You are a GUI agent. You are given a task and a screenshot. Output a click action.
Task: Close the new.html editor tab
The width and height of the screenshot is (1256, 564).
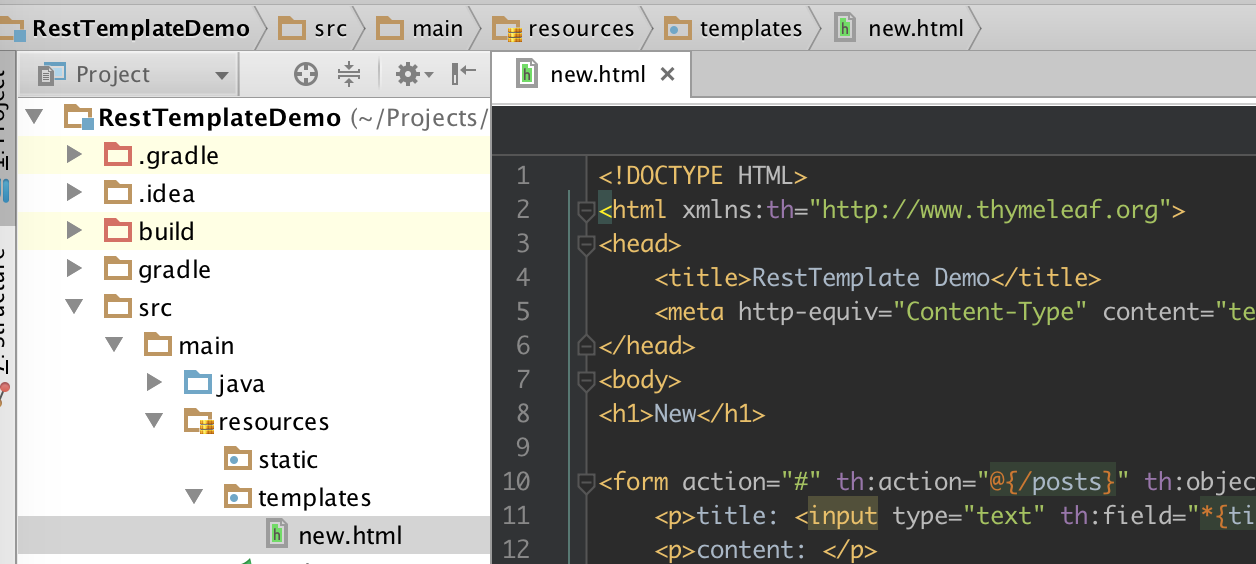[x=668, y=74]
